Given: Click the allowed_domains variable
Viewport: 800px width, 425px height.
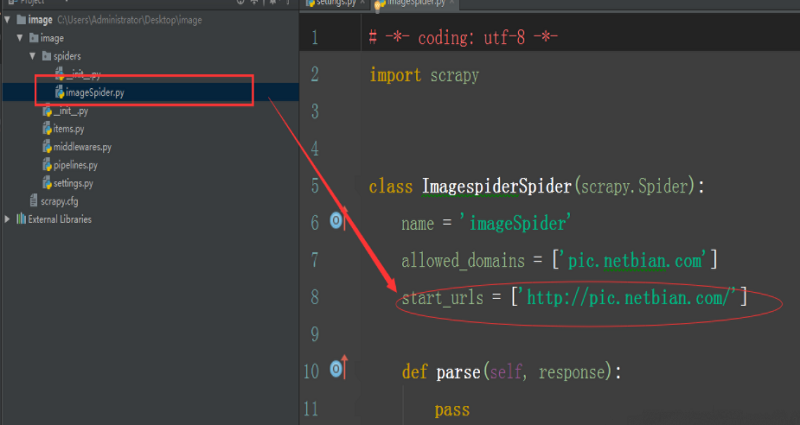Looking at the screenshot, I should [463, 261].
